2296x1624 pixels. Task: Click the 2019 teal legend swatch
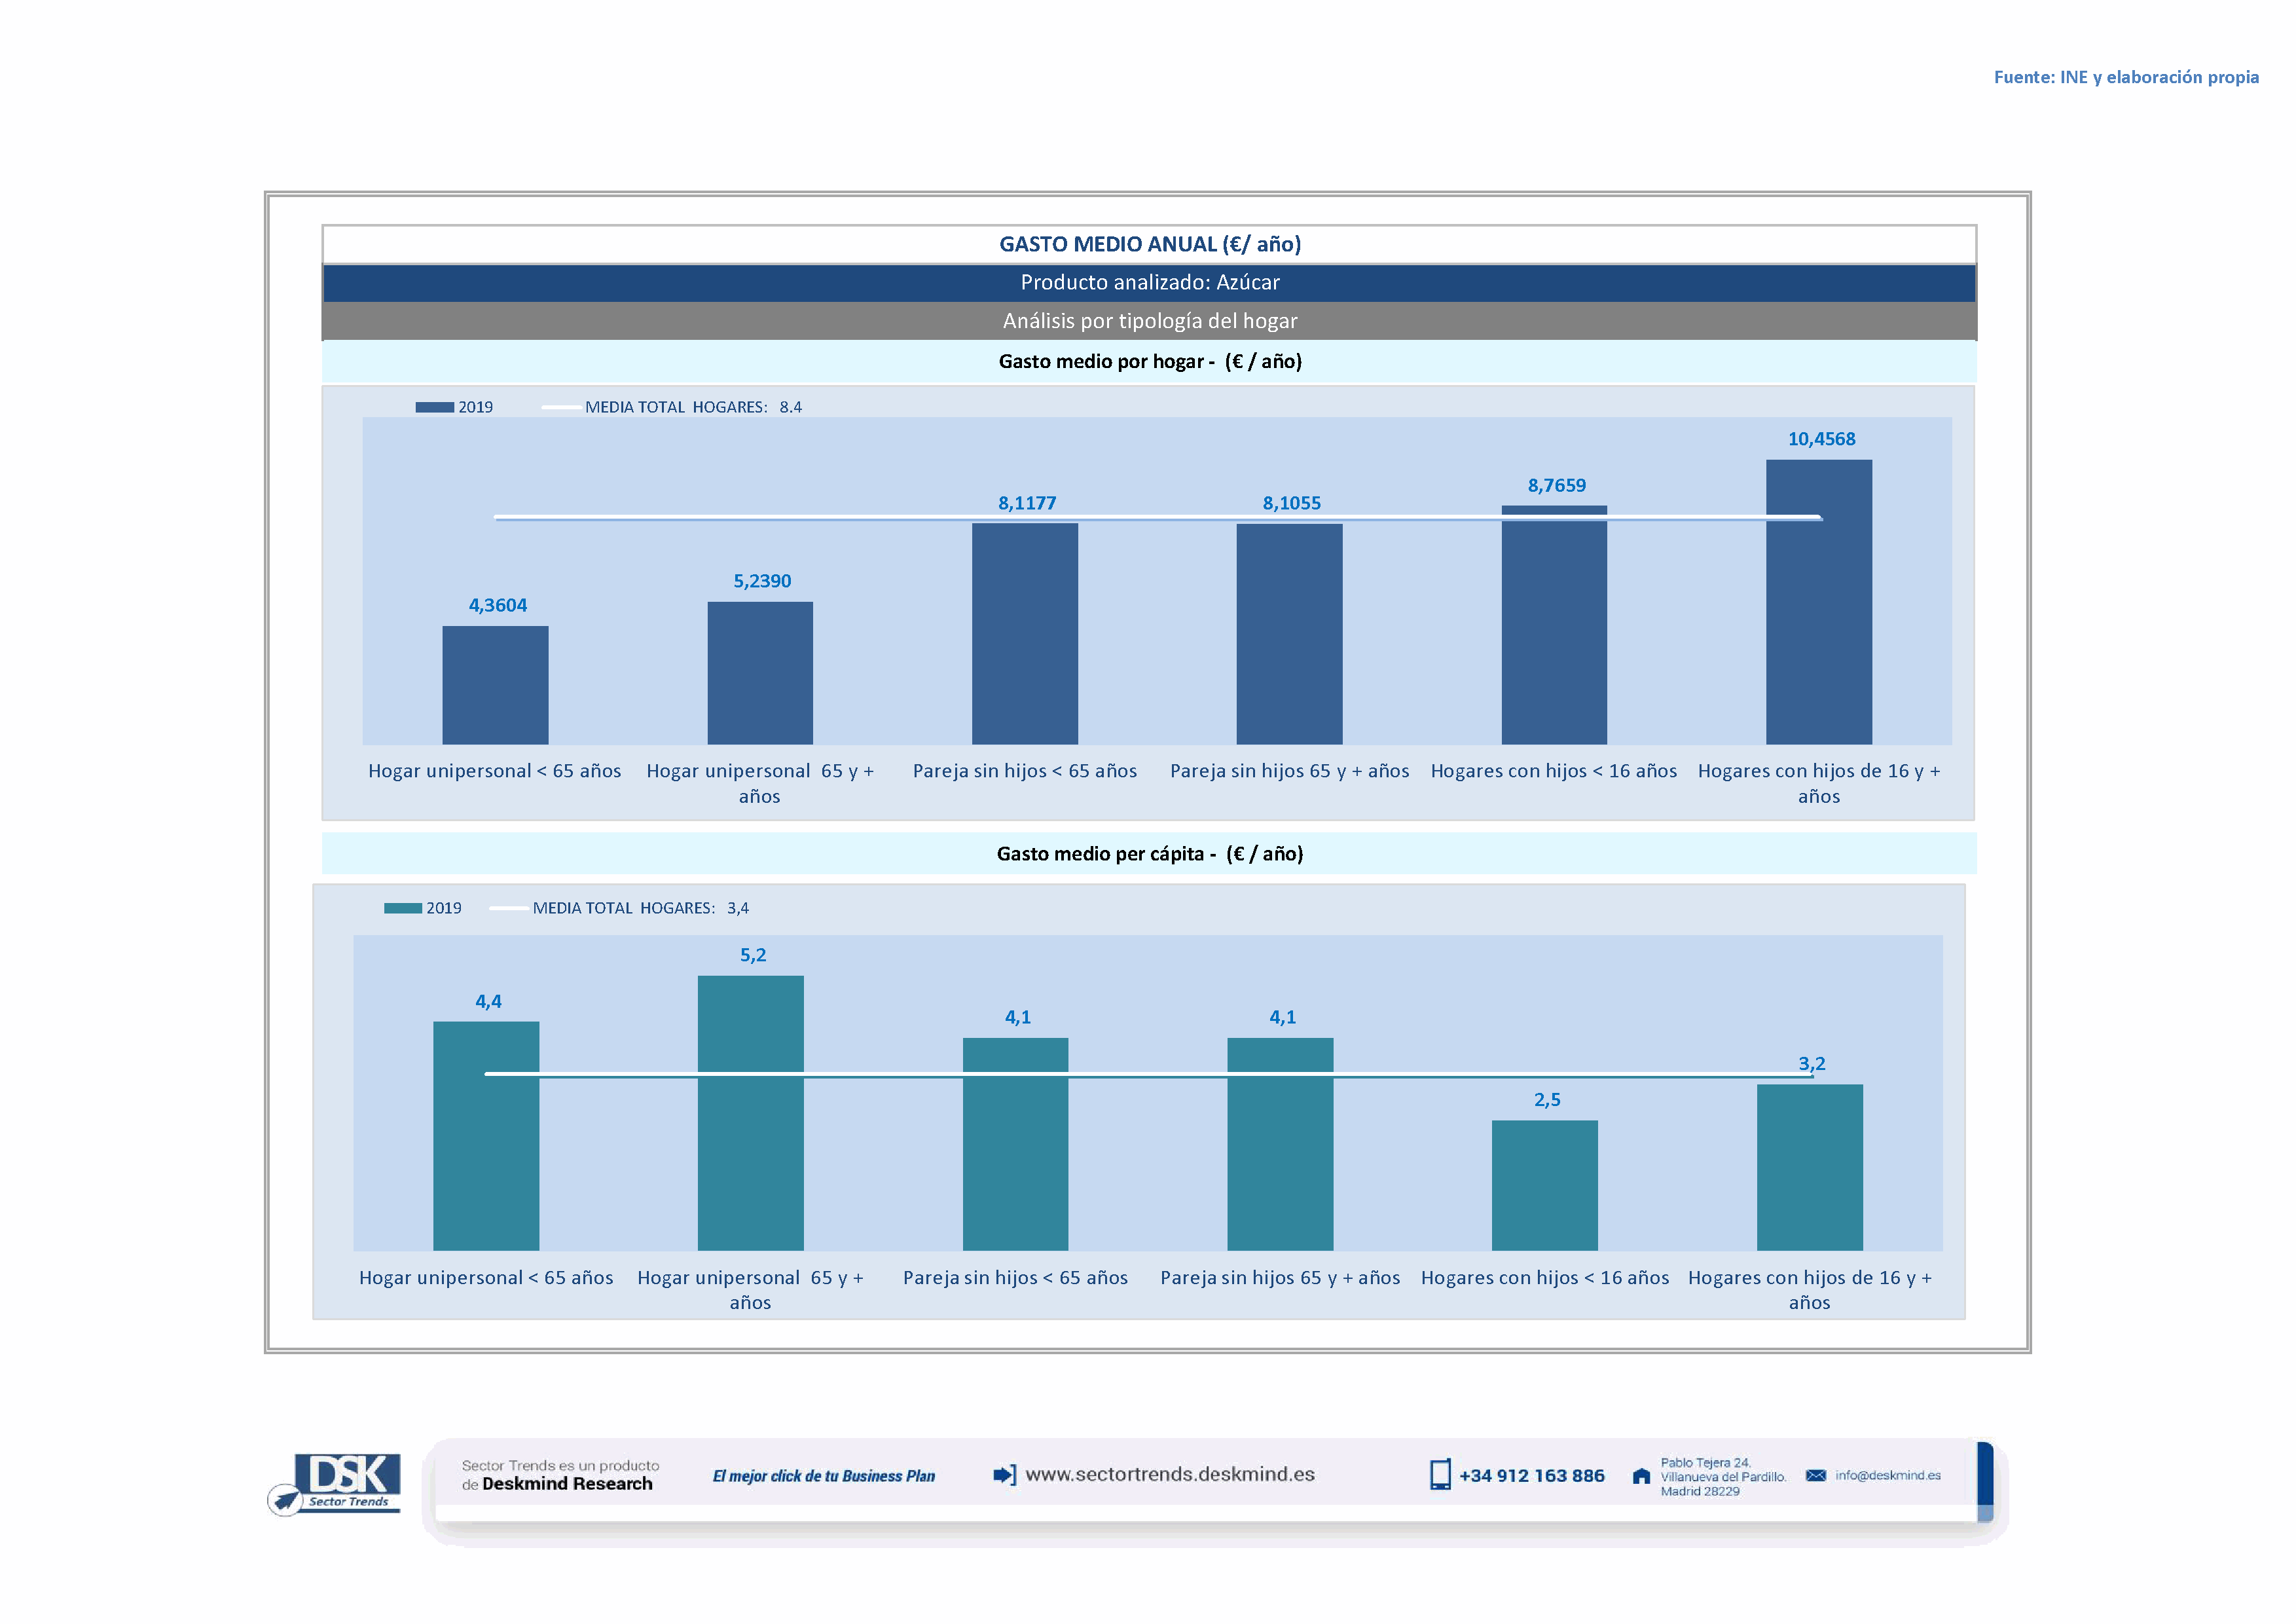click(403, 908)
